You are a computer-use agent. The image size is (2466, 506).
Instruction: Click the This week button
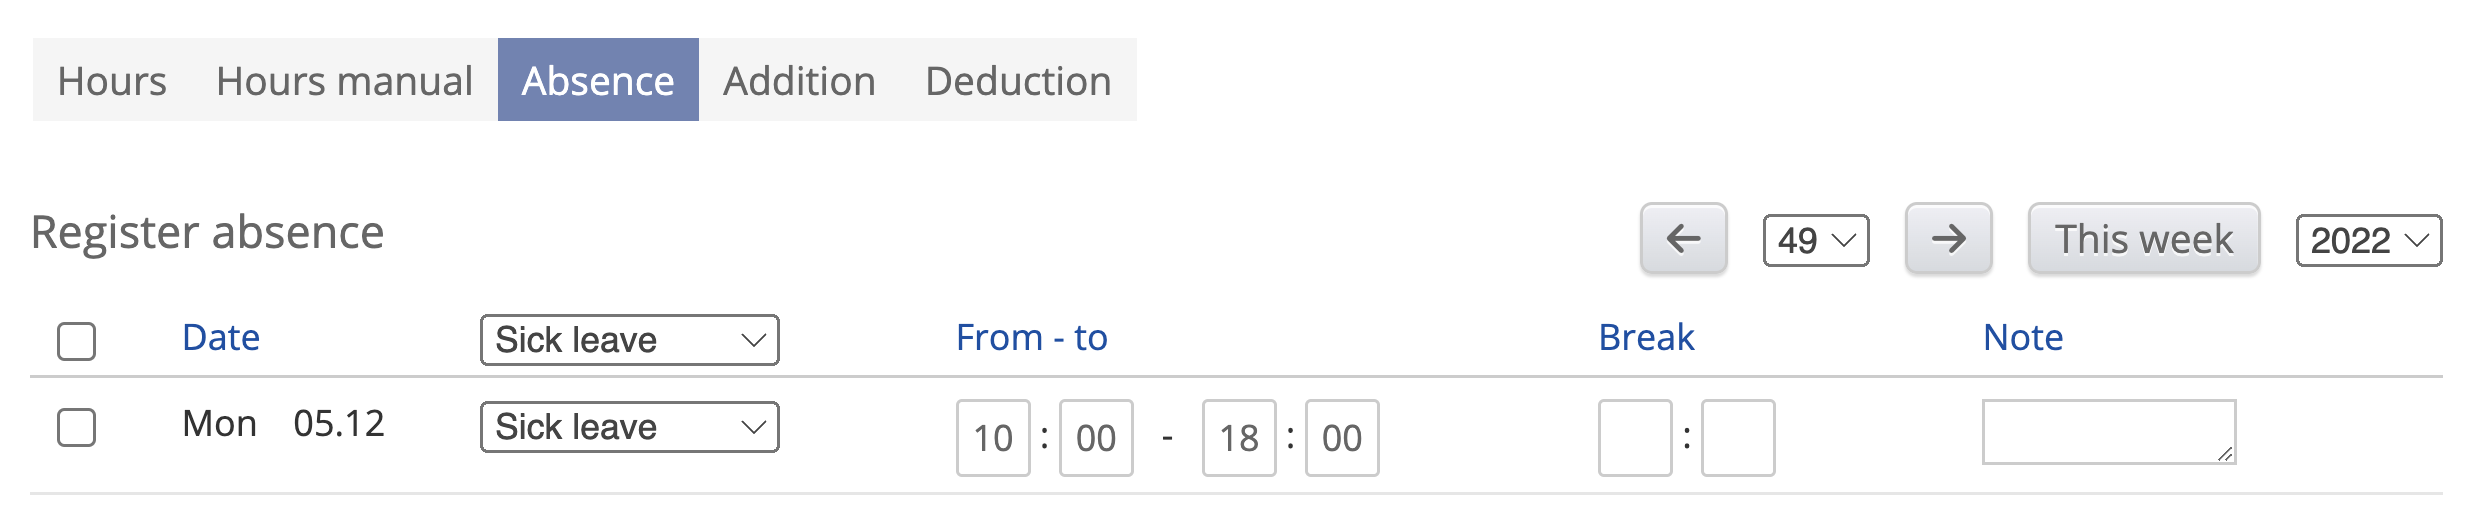click(x=2143, y=239)
